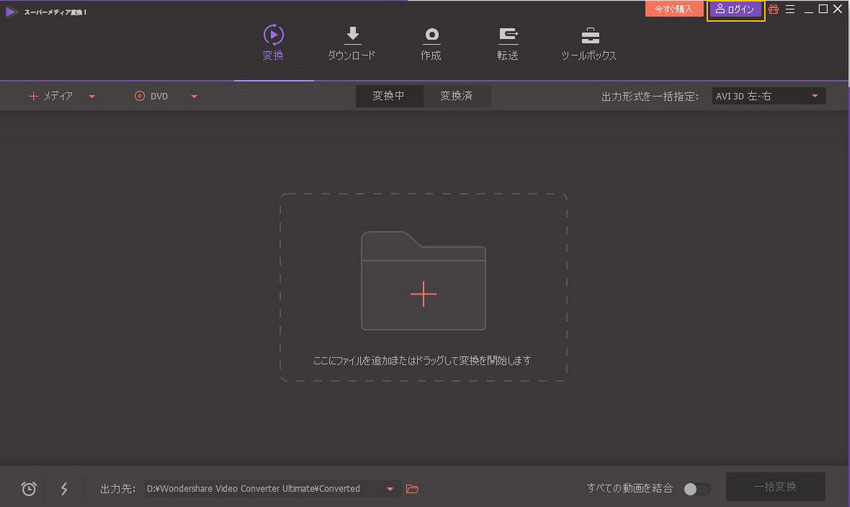Click the 一括変換 convert all button
Viewport: 850px width, 507px height.
[775, 487]
